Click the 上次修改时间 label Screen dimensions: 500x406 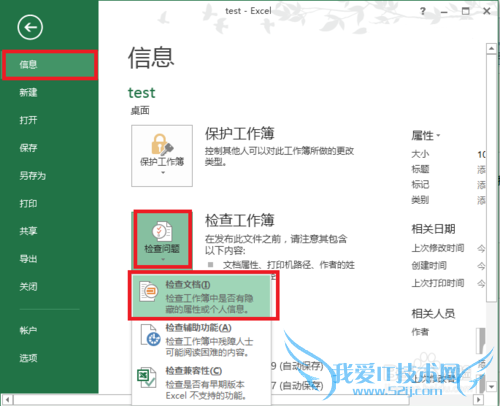pyautogui.click(x=438, y=248)
